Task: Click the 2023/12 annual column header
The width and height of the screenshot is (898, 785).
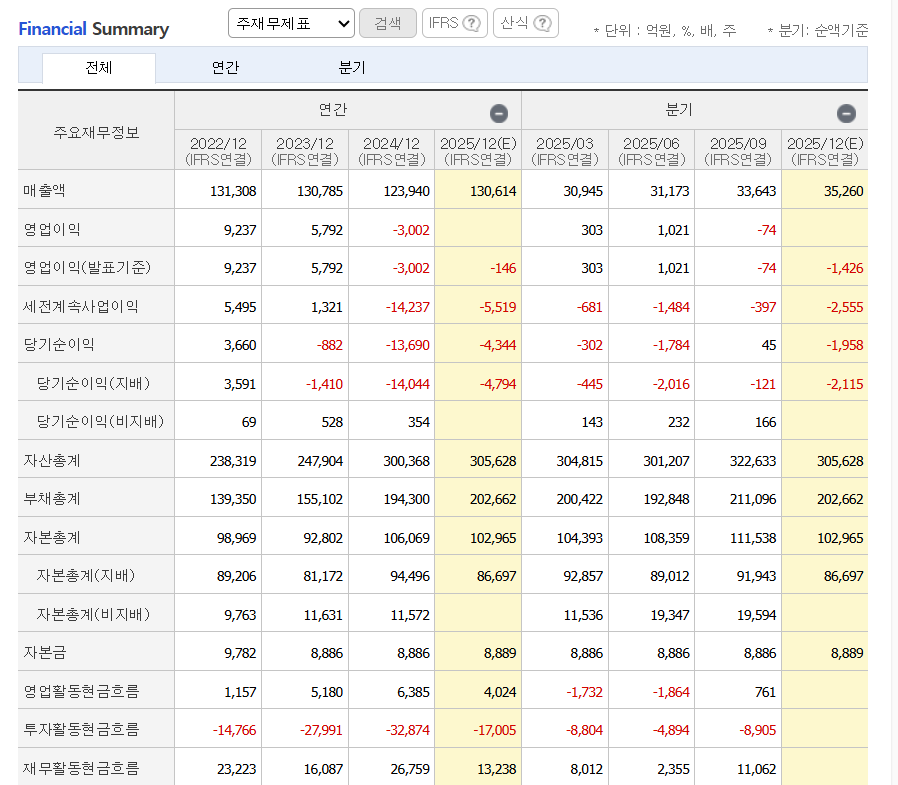Action: (x=305, y=151)
